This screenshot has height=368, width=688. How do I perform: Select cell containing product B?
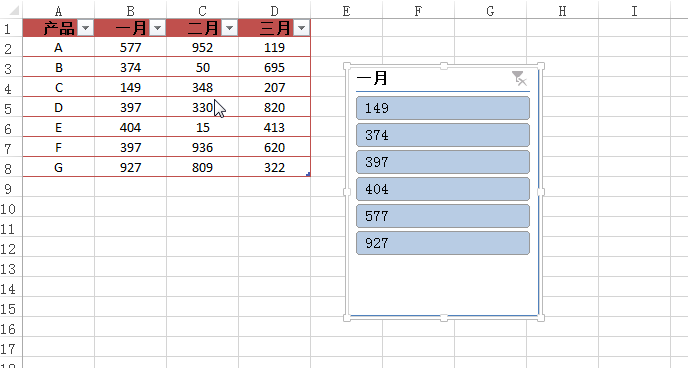click(x=58, y=67)
